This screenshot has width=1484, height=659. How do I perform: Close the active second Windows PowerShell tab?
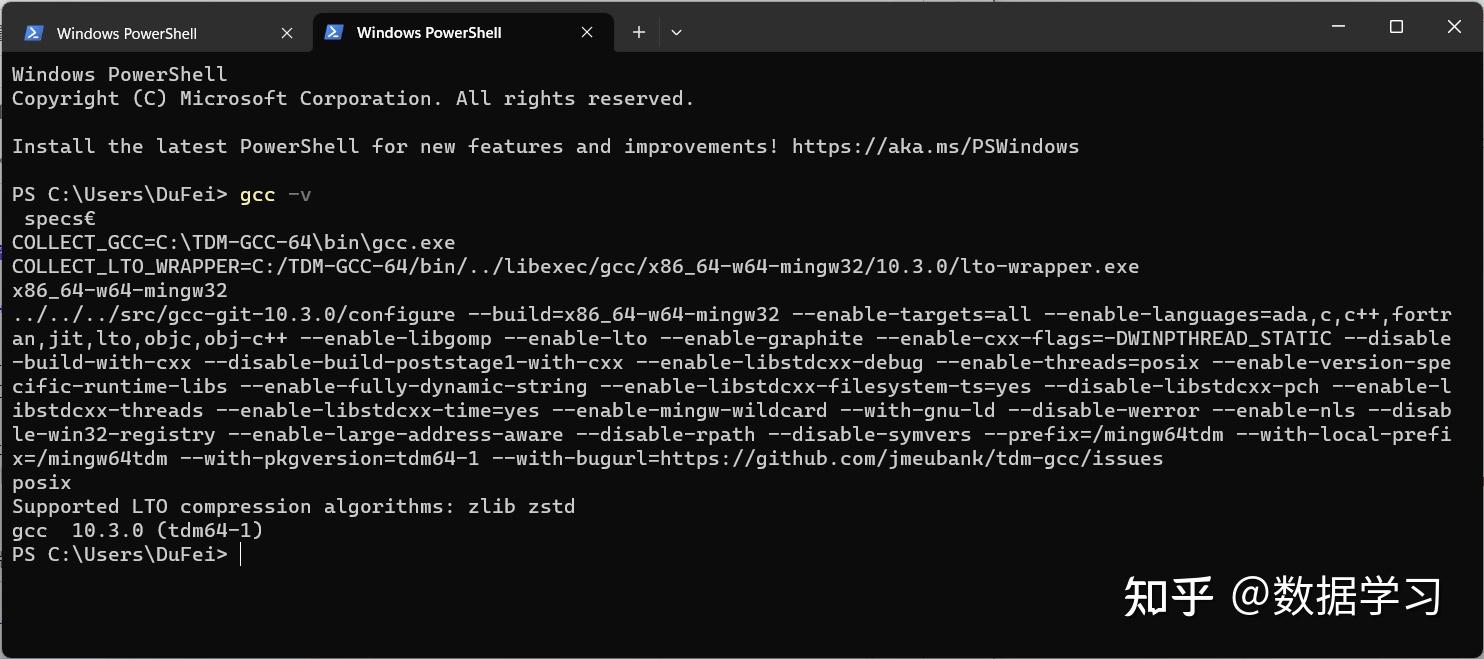point(587,32)
